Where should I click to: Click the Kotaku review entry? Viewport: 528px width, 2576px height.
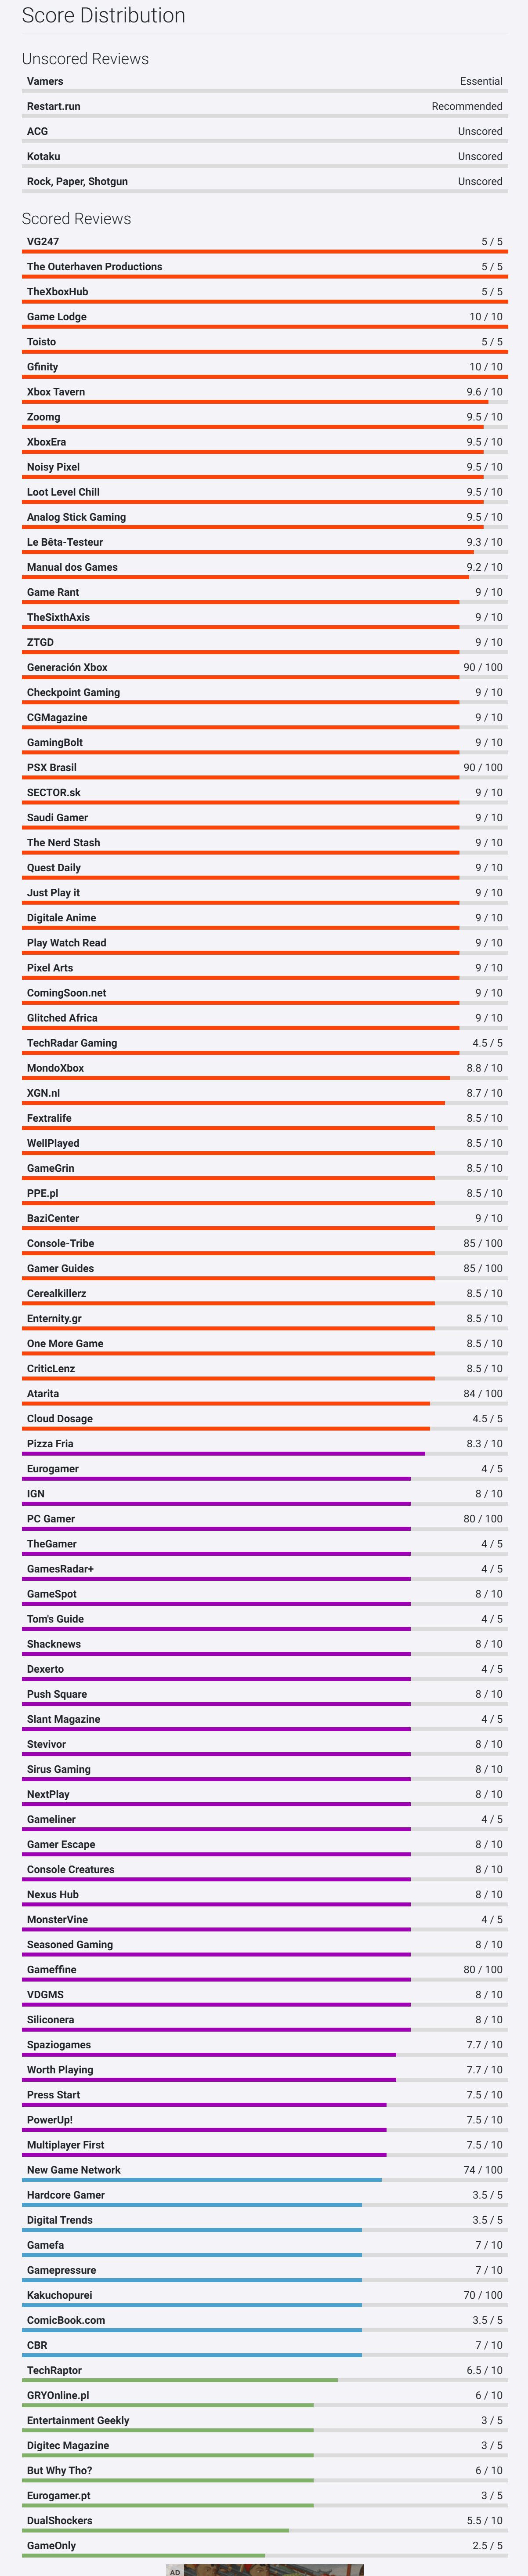pyautogui.click(x=43, y=157)
